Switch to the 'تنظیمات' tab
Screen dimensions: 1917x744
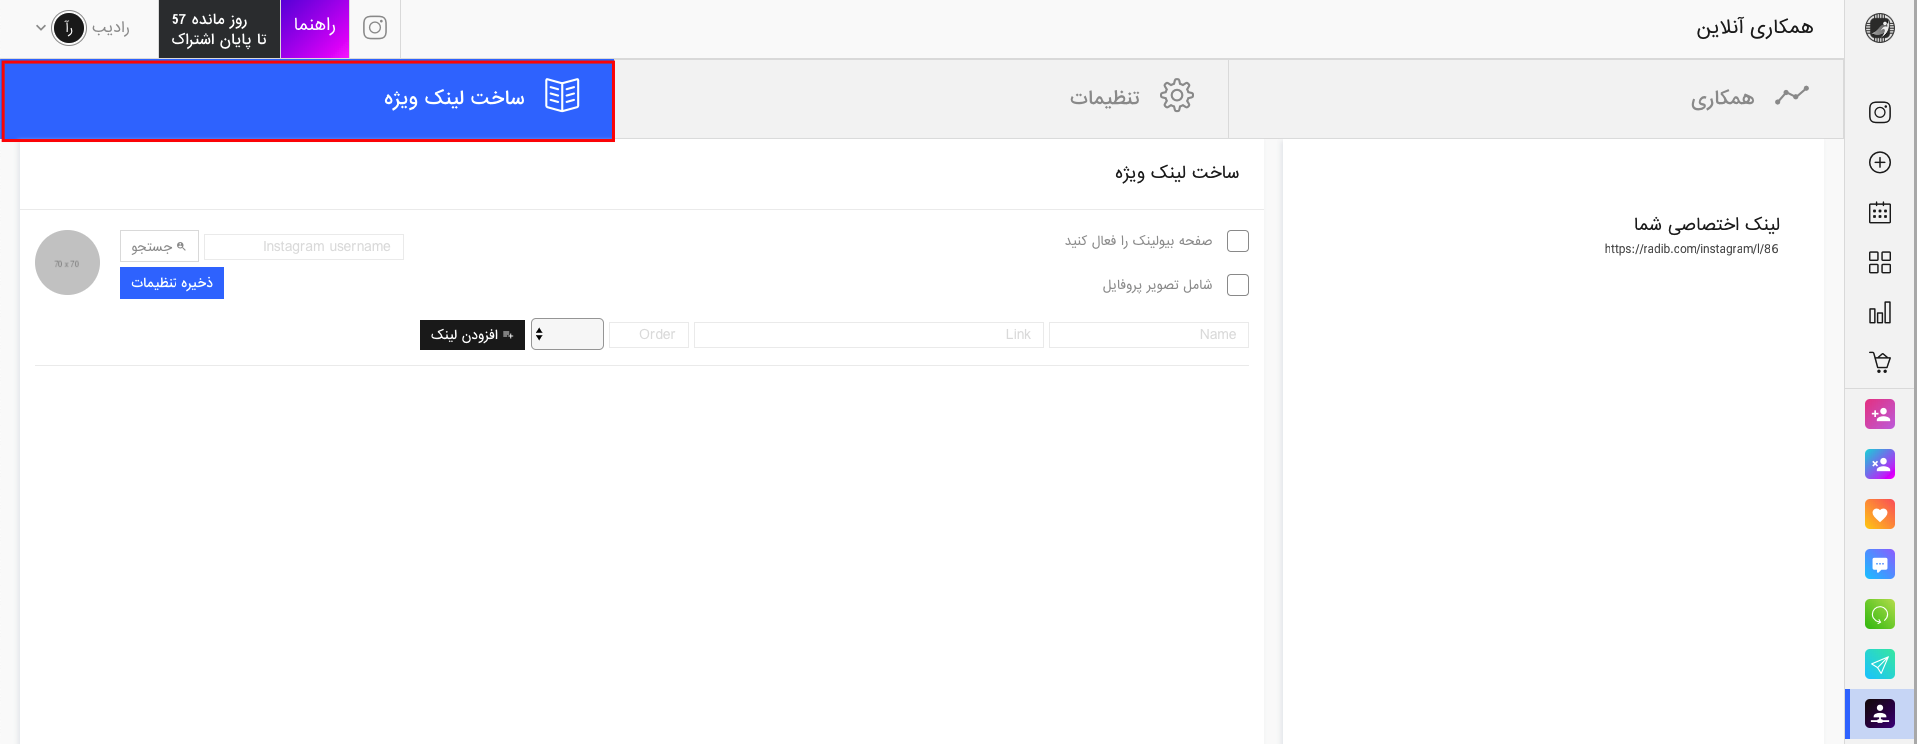coord(1130,97)
